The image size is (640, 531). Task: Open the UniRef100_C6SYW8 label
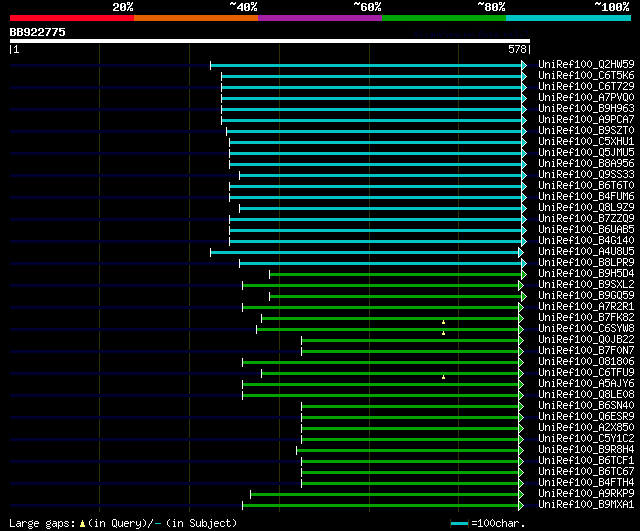tap(586, 329)
